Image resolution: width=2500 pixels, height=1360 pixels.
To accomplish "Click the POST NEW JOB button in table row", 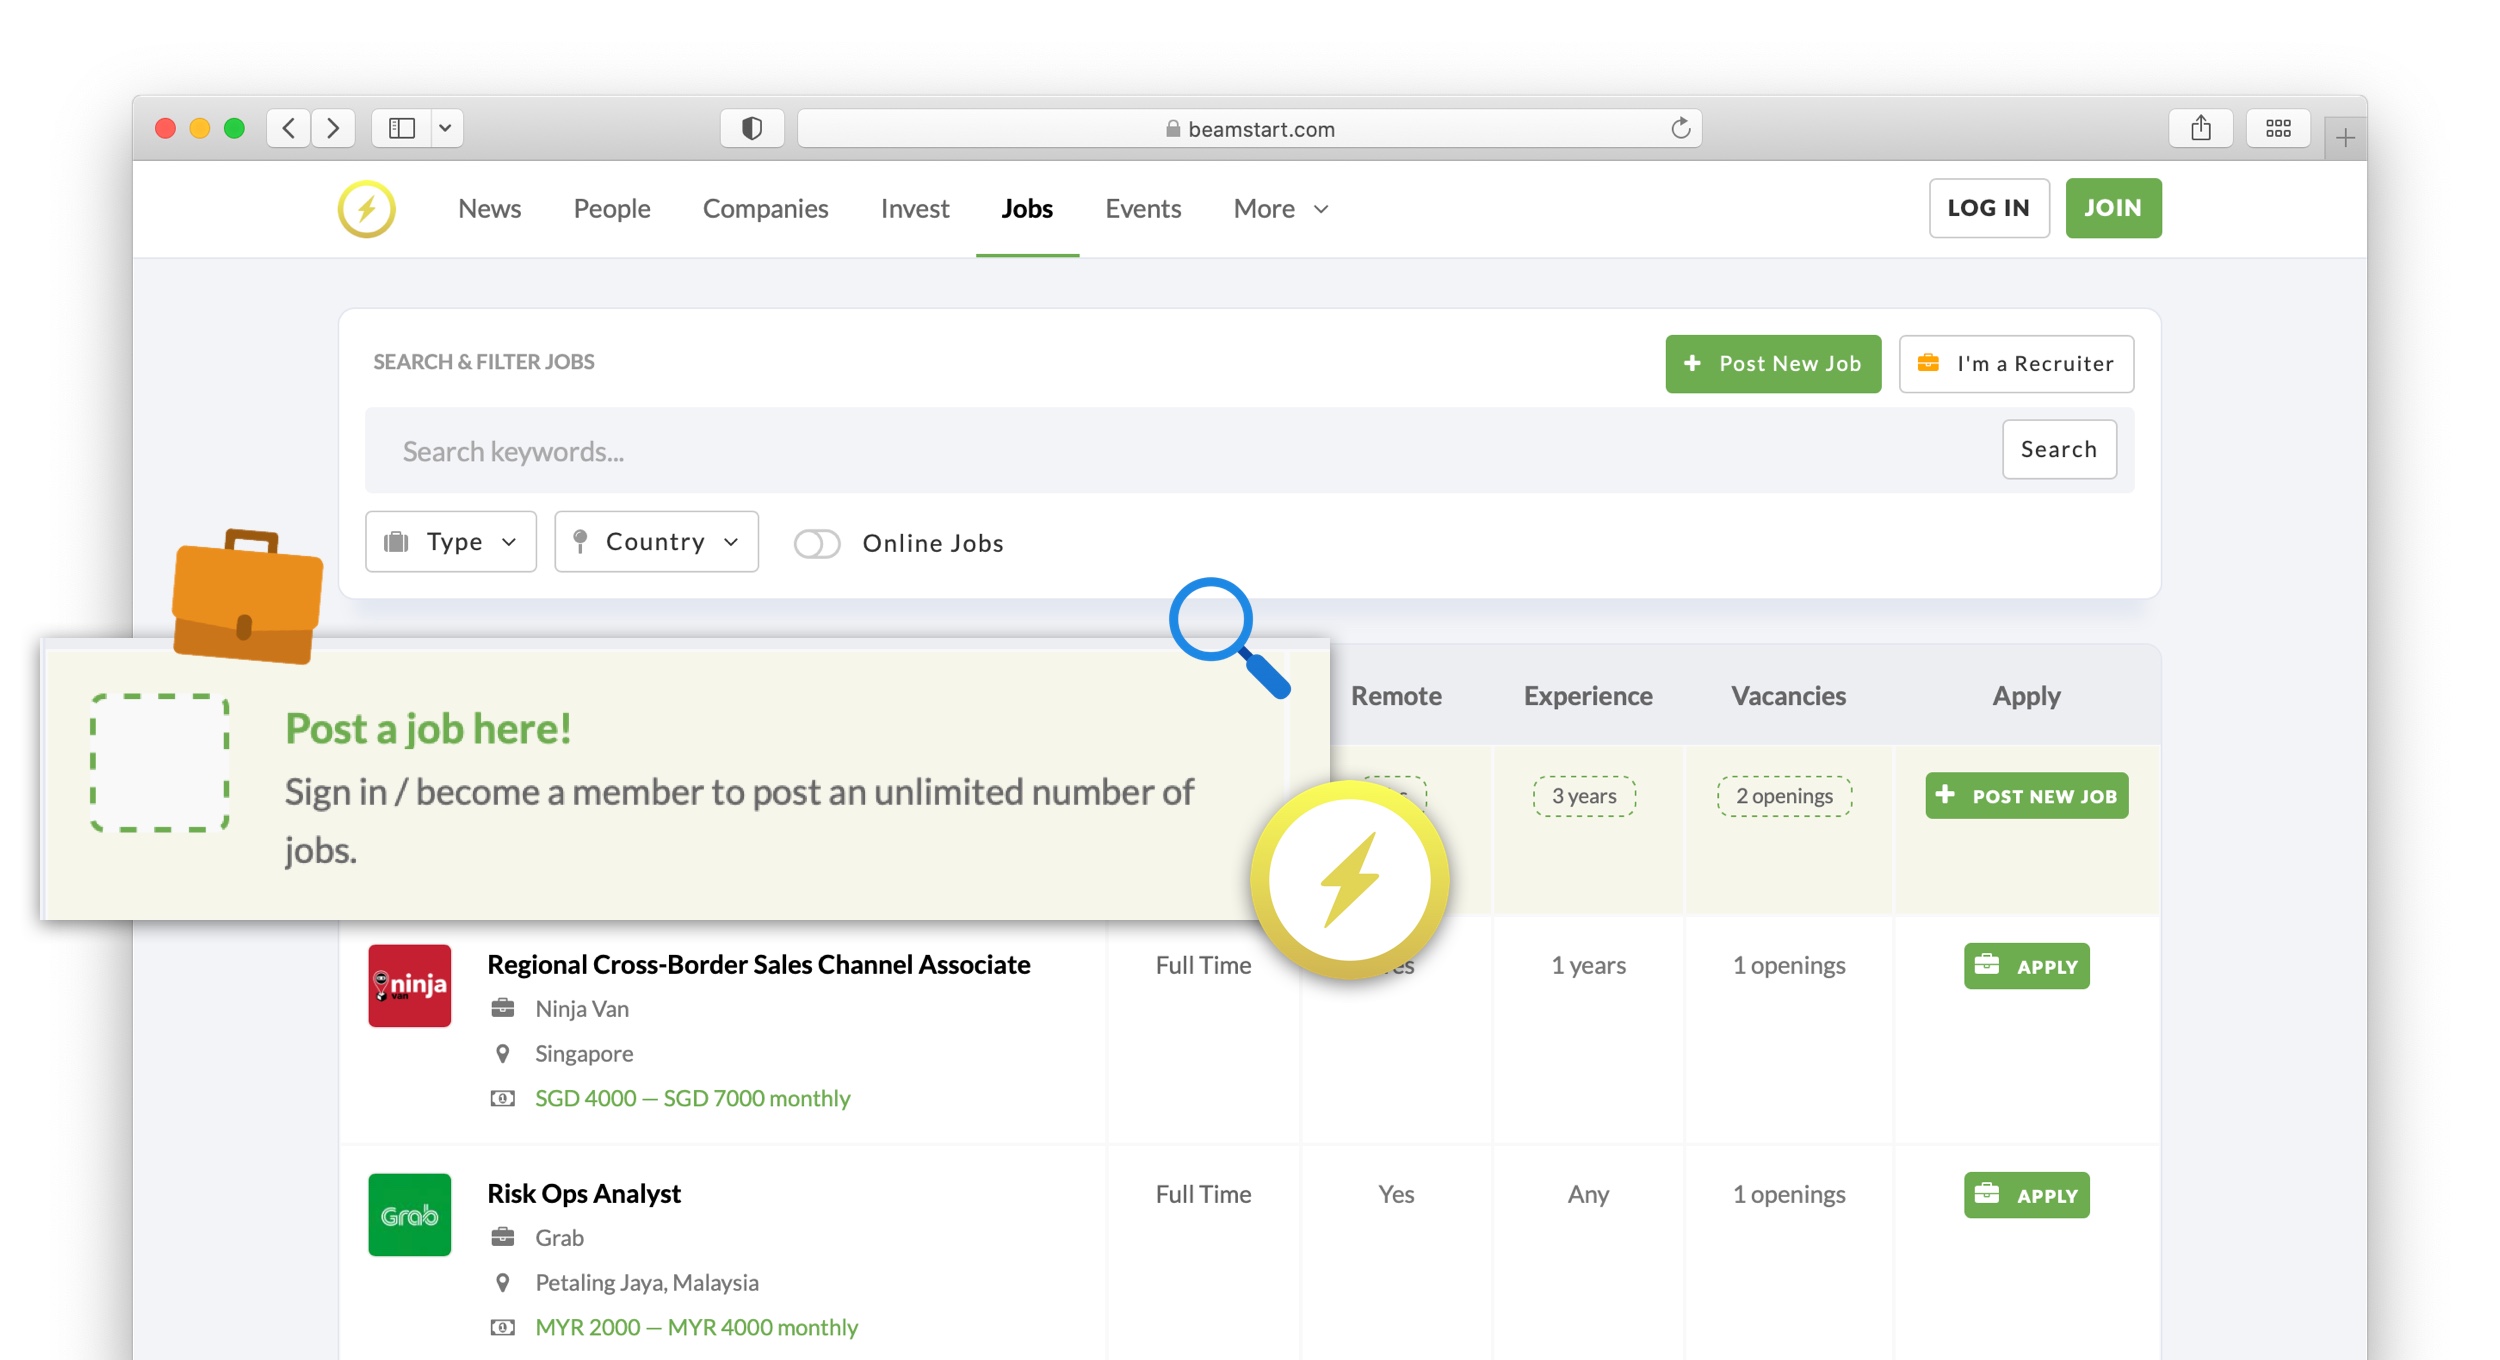I will coord(2027,796).
